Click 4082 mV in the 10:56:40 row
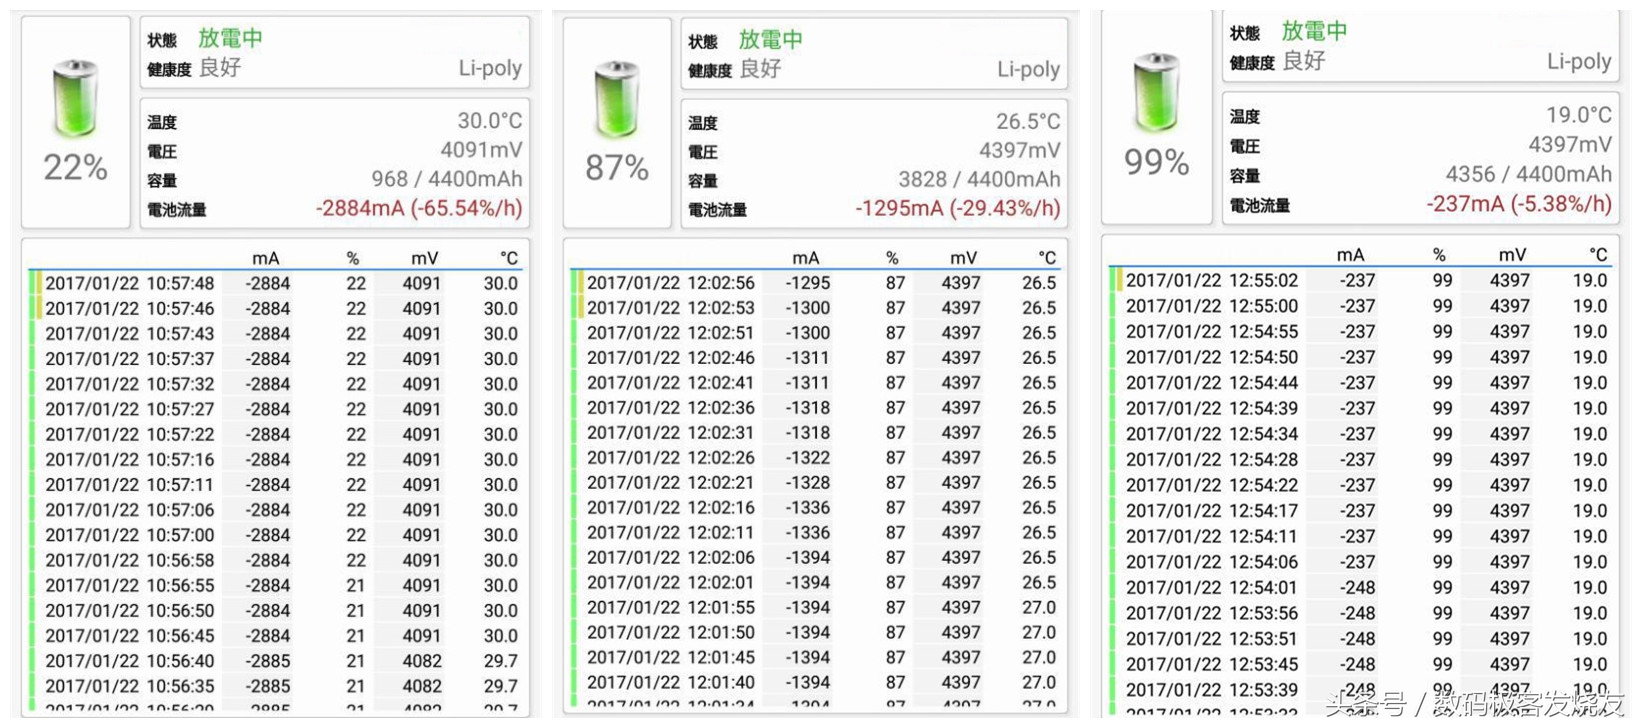Viewport: 1642px width, 728px height. coord(422,661)
